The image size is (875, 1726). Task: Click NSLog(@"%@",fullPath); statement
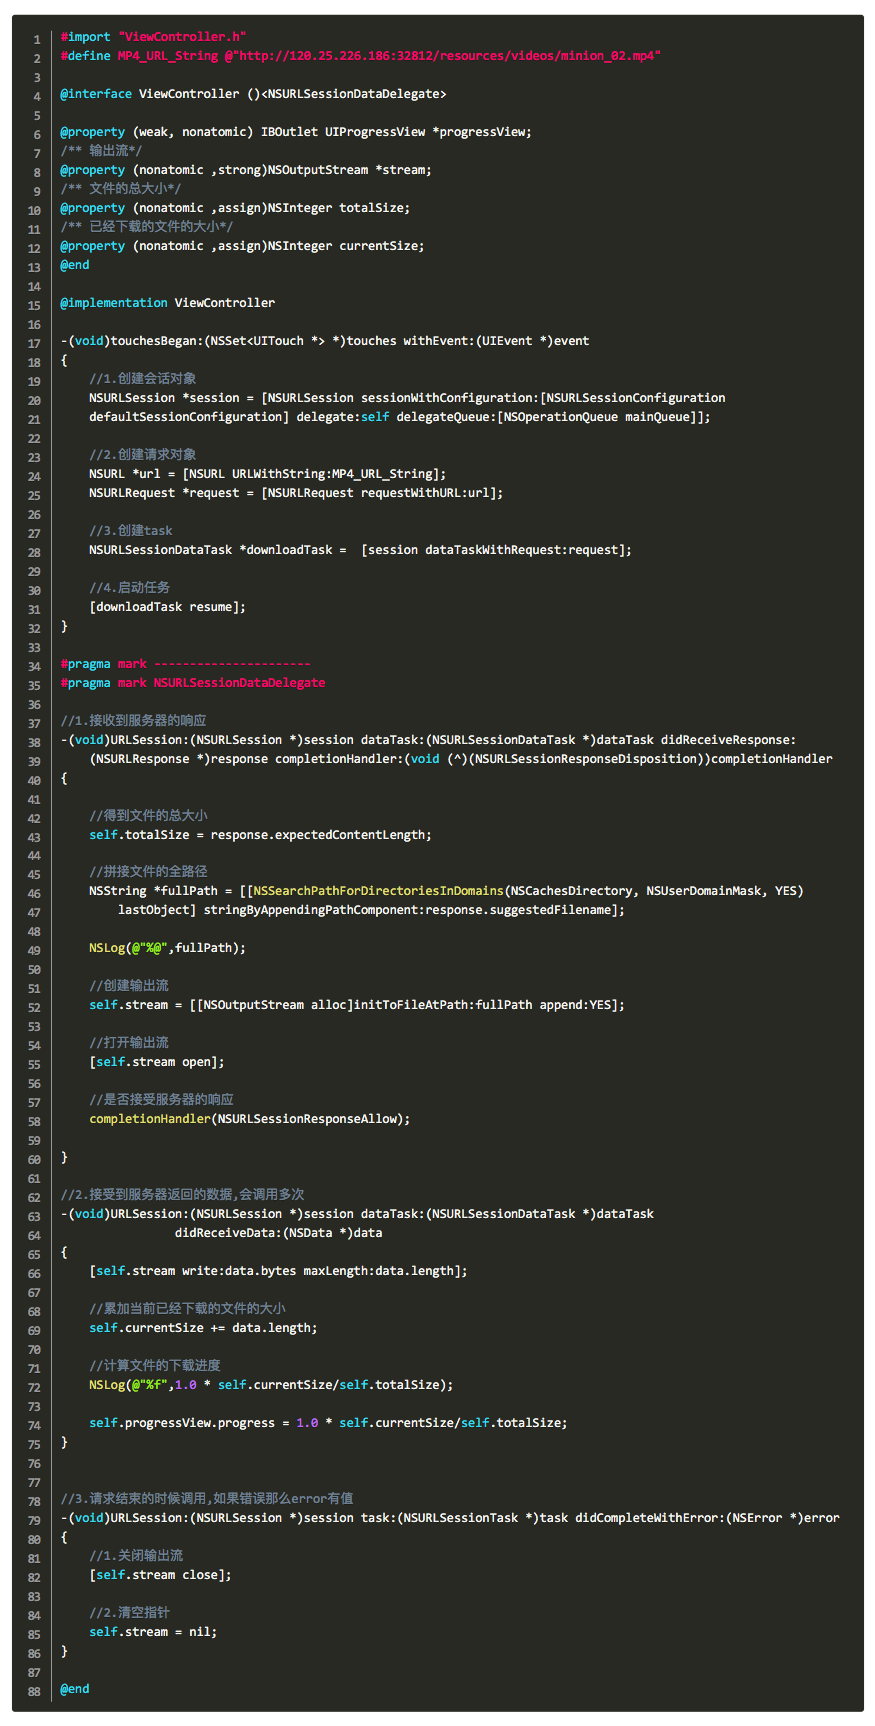[x=167, y=948]
